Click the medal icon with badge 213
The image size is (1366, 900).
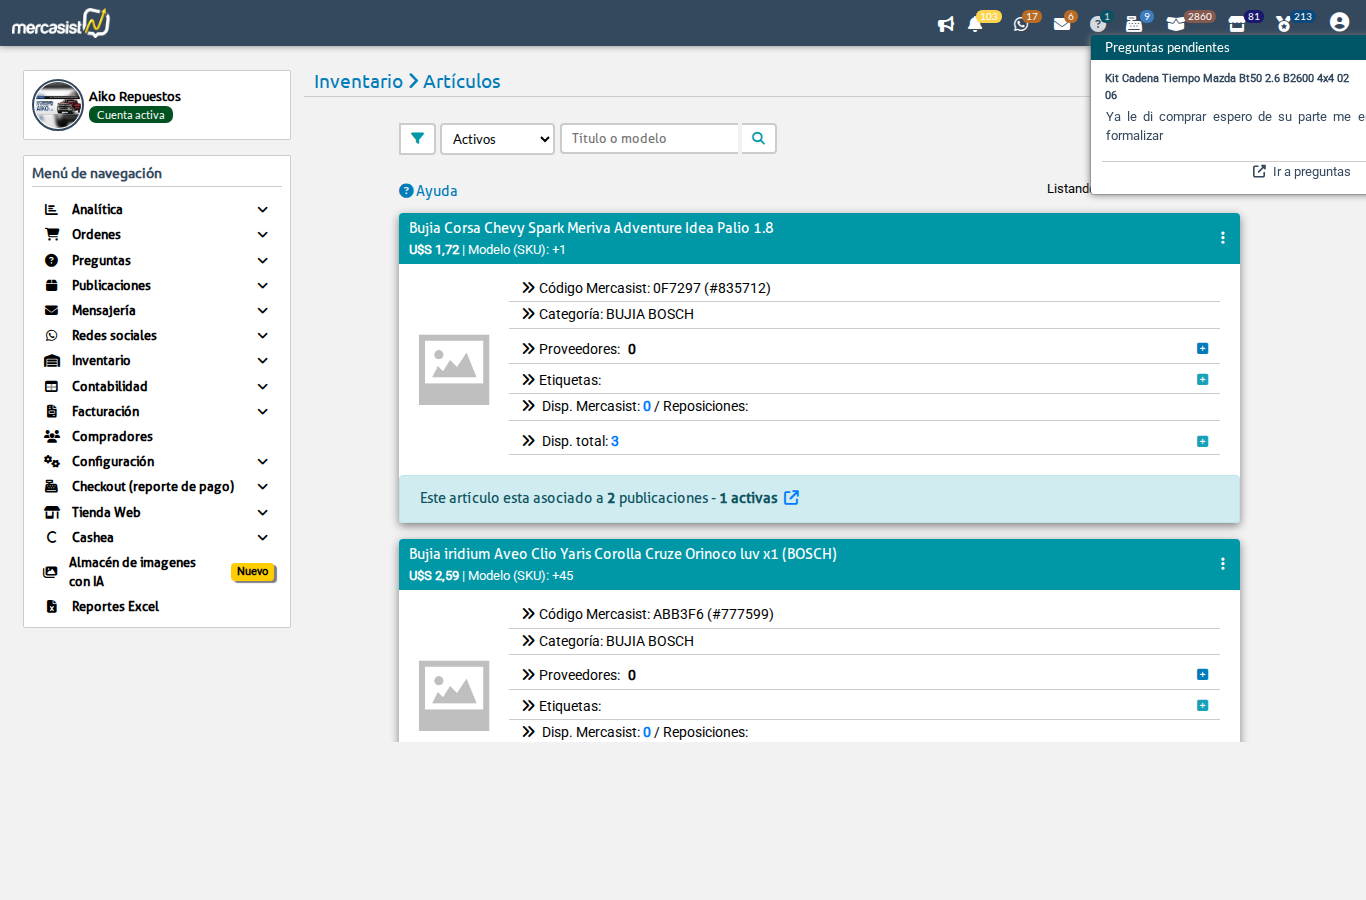pos(1284,24)
